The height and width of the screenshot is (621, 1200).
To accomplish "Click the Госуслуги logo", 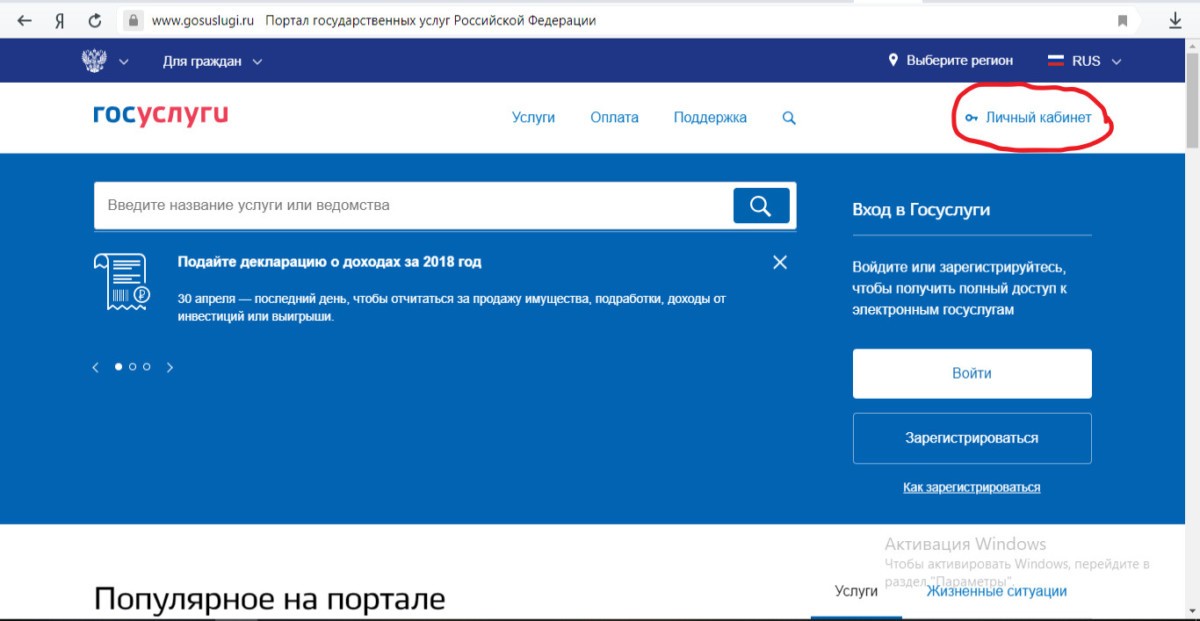I will 161,116.
